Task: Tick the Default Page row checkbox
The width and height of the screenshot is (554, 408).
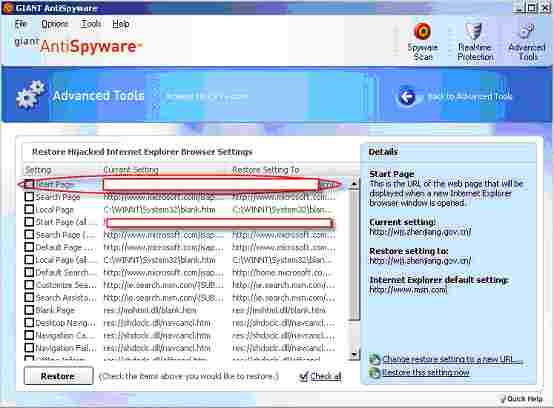Action: point(29,247)
